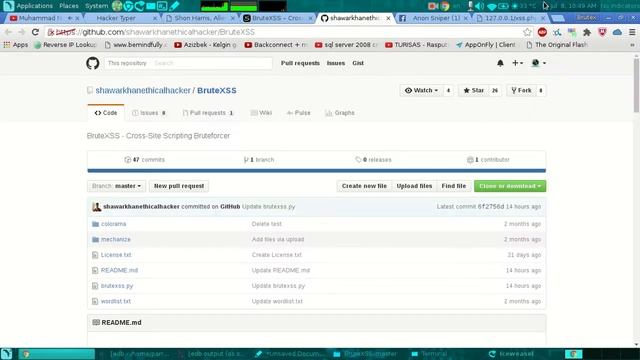Switch to the Issues tab
640x360 pixels.
(x=149, y=113)
